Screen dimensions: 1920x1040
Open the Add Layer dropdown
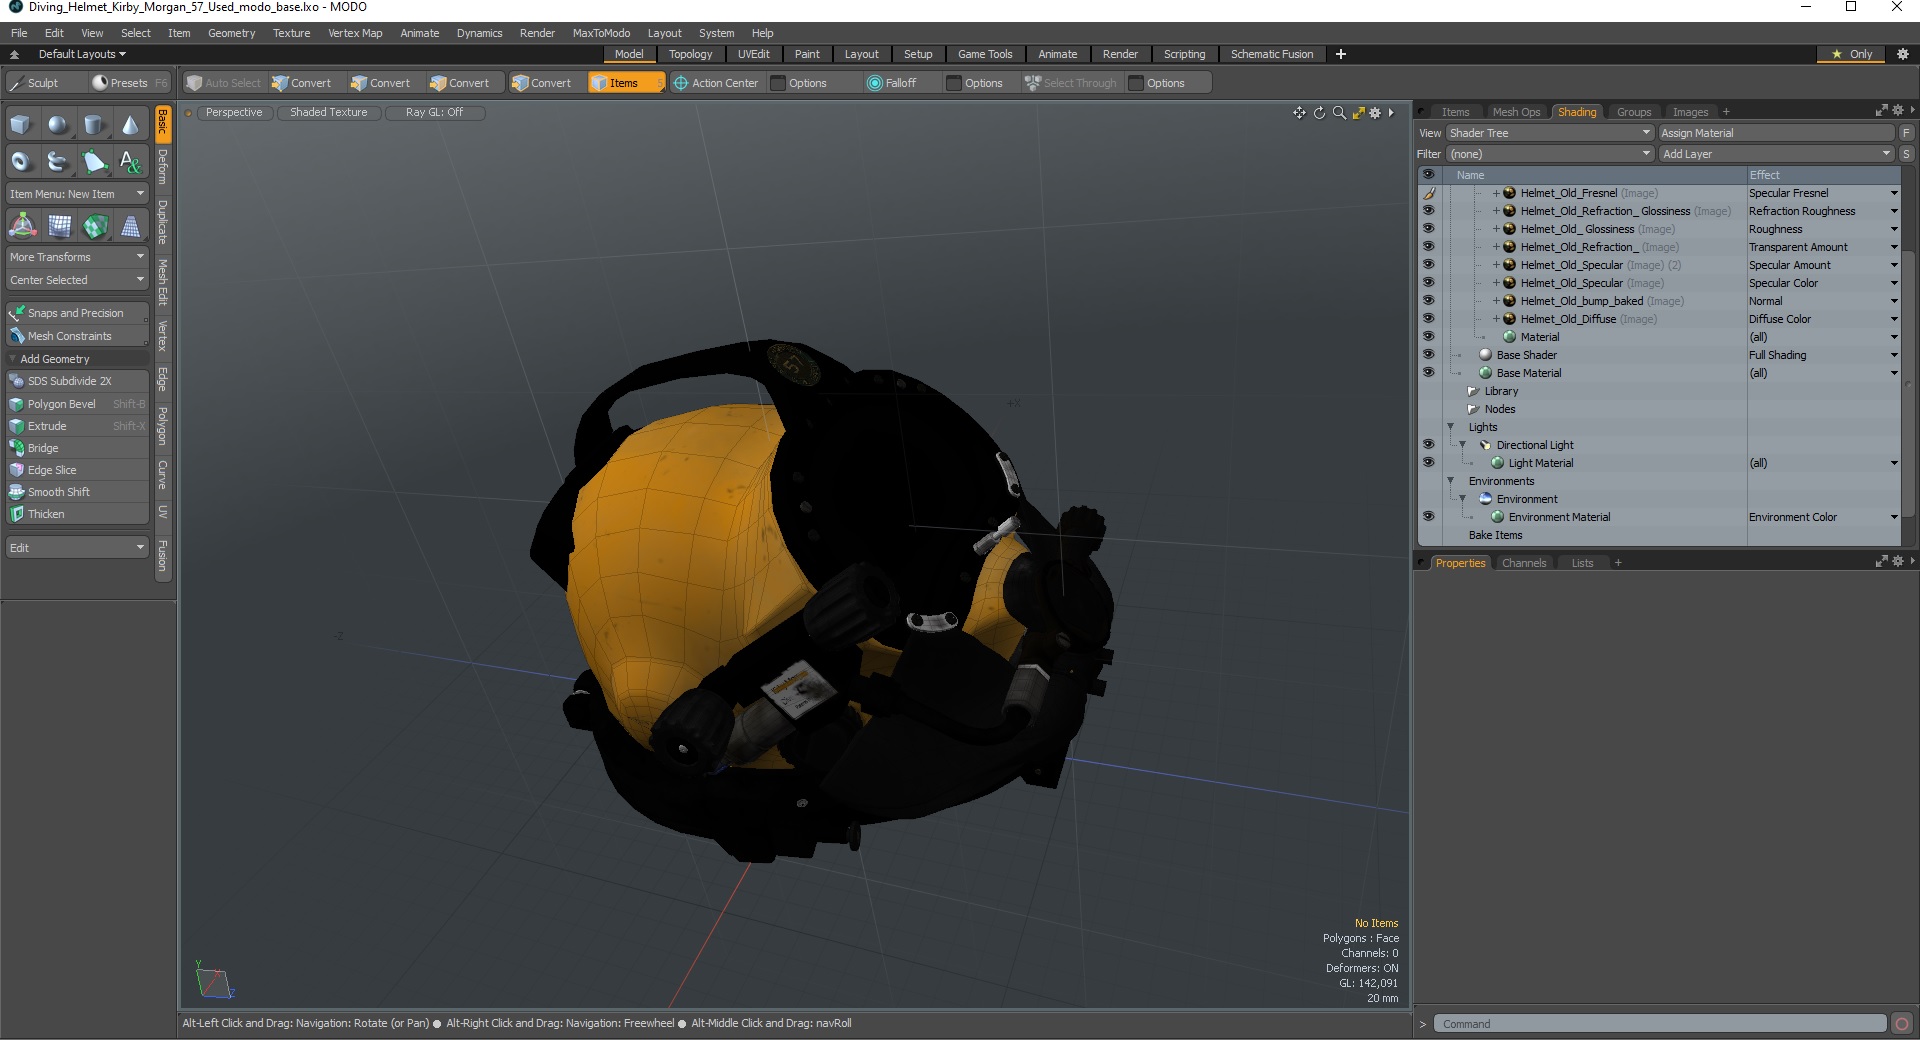tap(1776, 154)
